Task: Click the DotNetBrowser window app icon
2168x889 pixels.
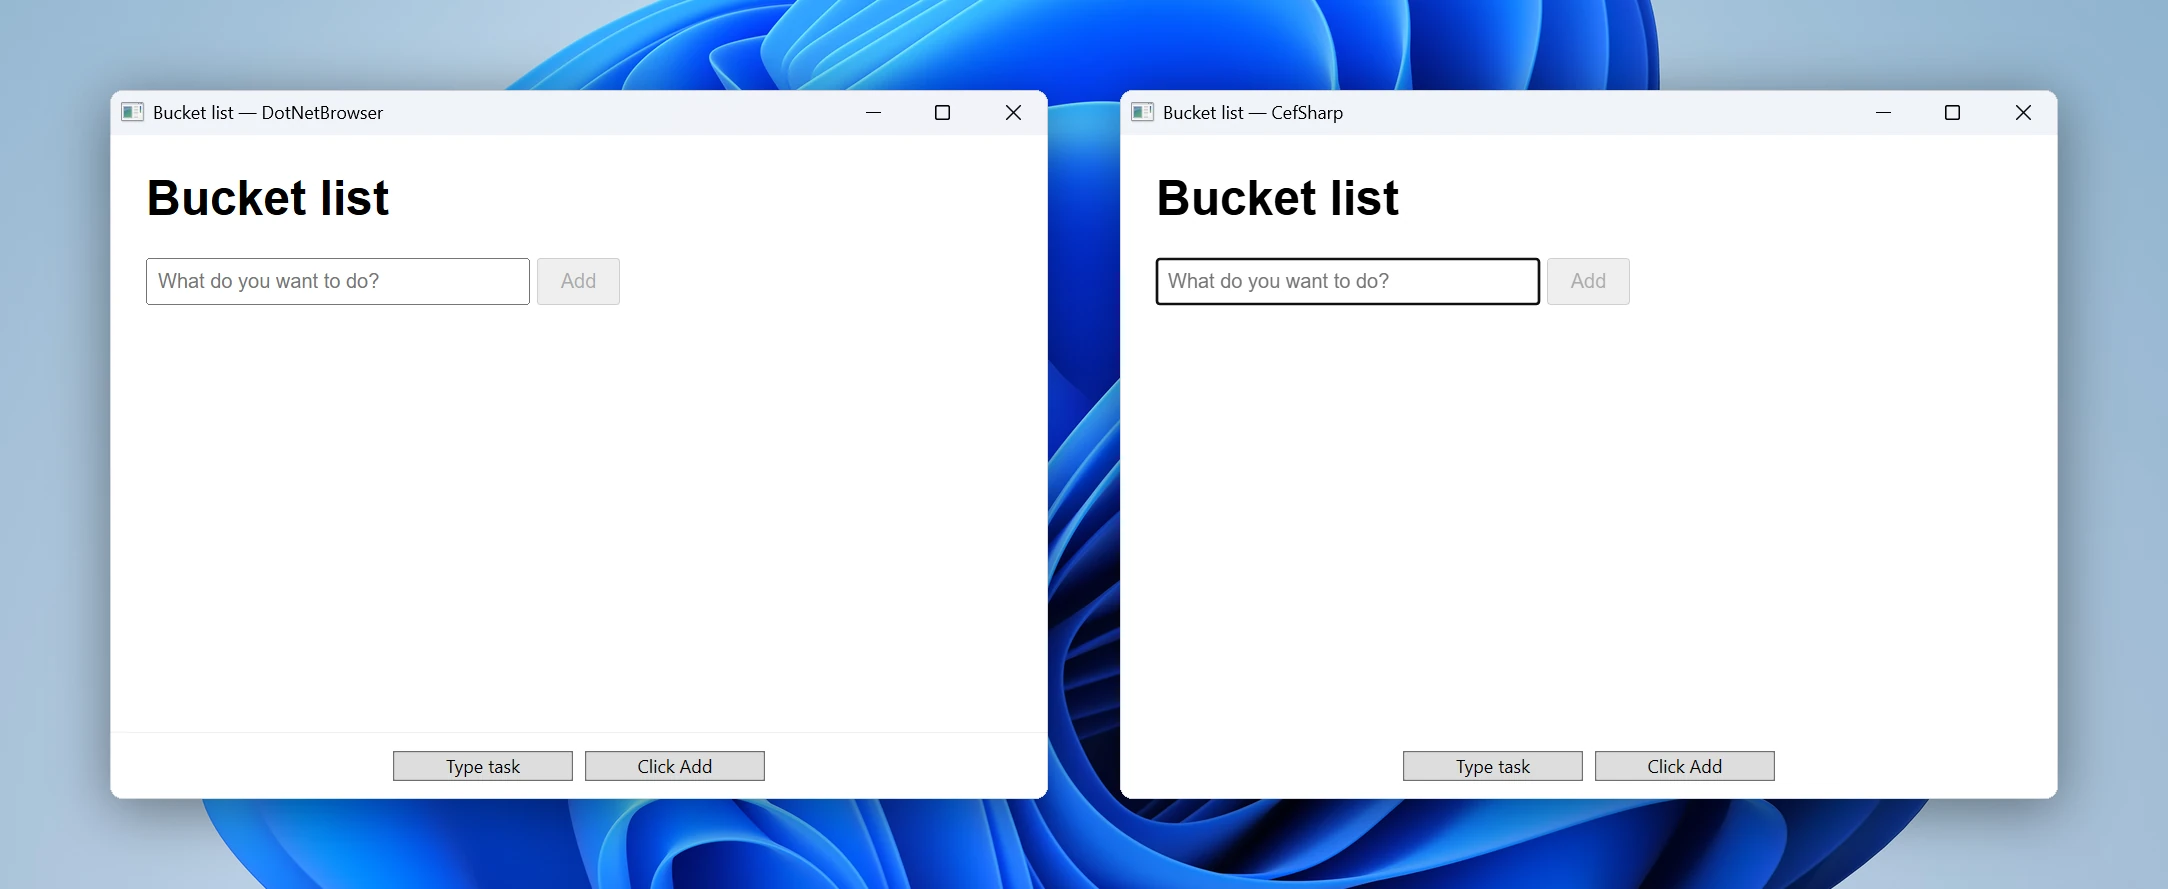Action: 132,112
